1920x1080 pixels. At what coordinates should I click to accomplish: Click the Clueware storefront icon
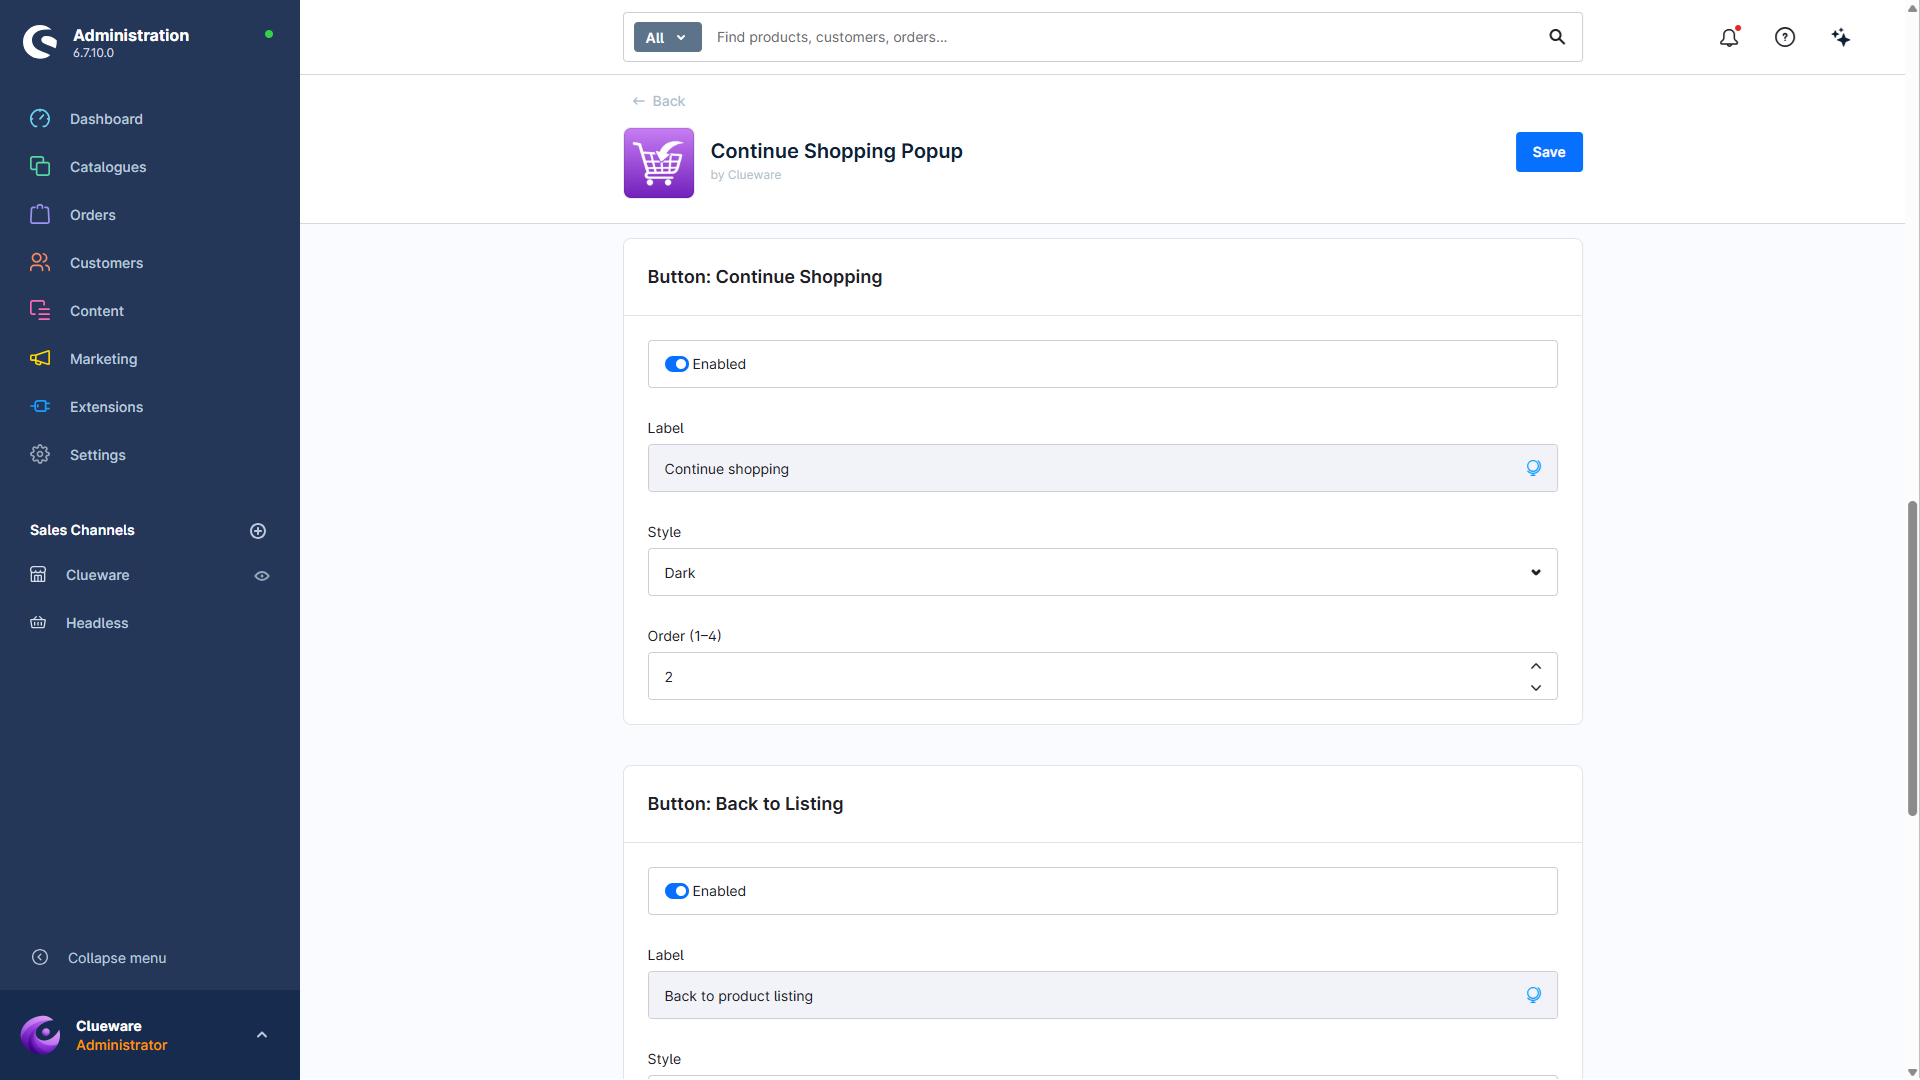38,575
